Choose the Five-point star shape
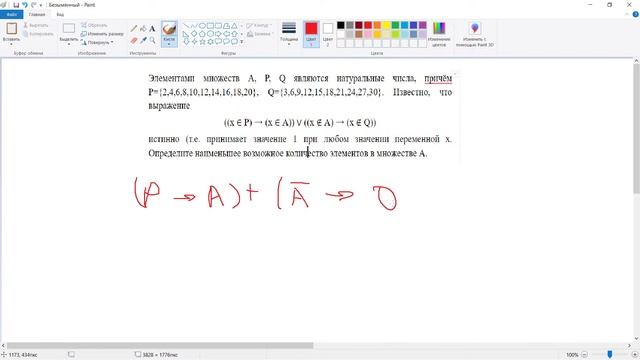 click(x=202, y=41)
